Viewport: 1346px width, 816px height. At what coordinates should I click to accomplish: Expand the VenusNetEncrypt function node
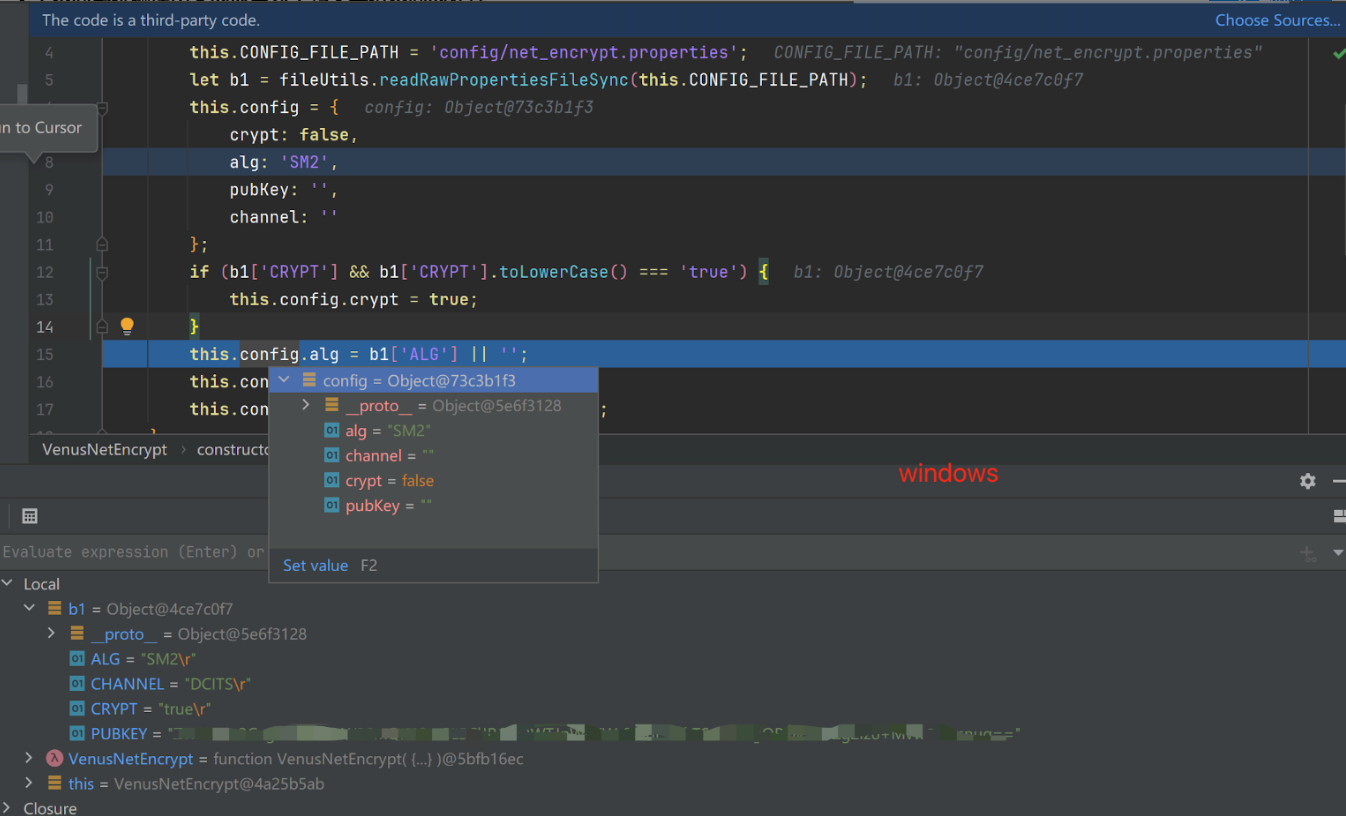click(29, 759)
